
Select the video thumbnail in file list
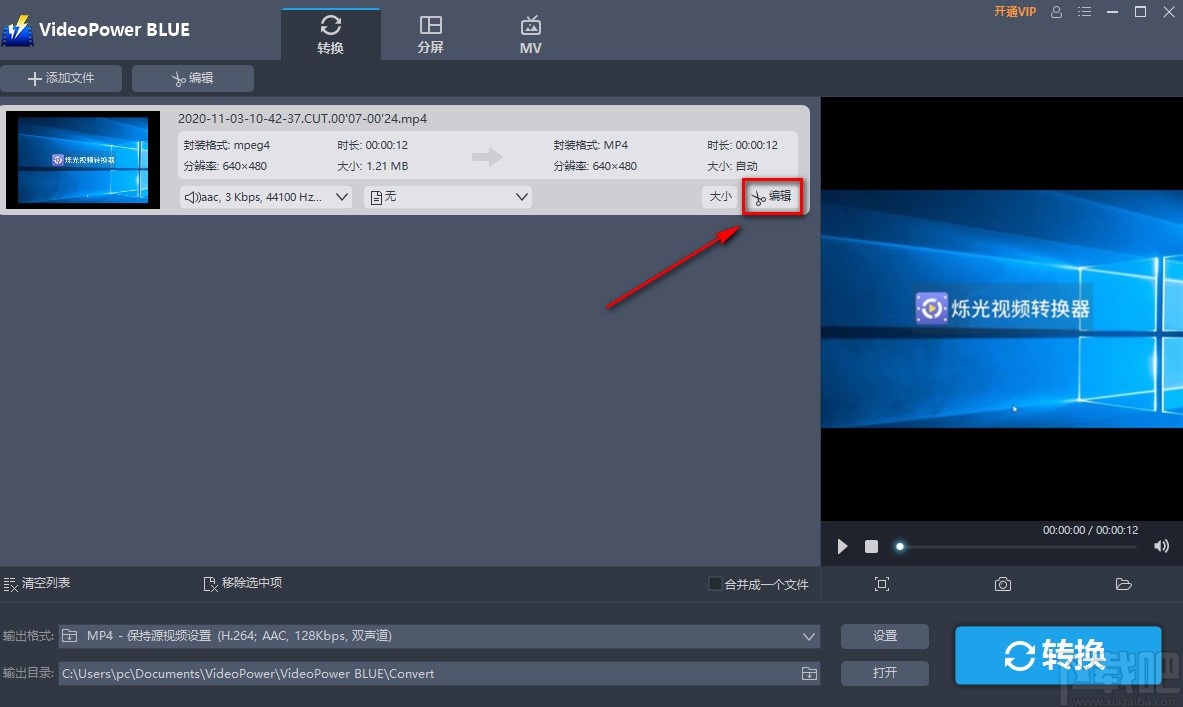[83, 160]
